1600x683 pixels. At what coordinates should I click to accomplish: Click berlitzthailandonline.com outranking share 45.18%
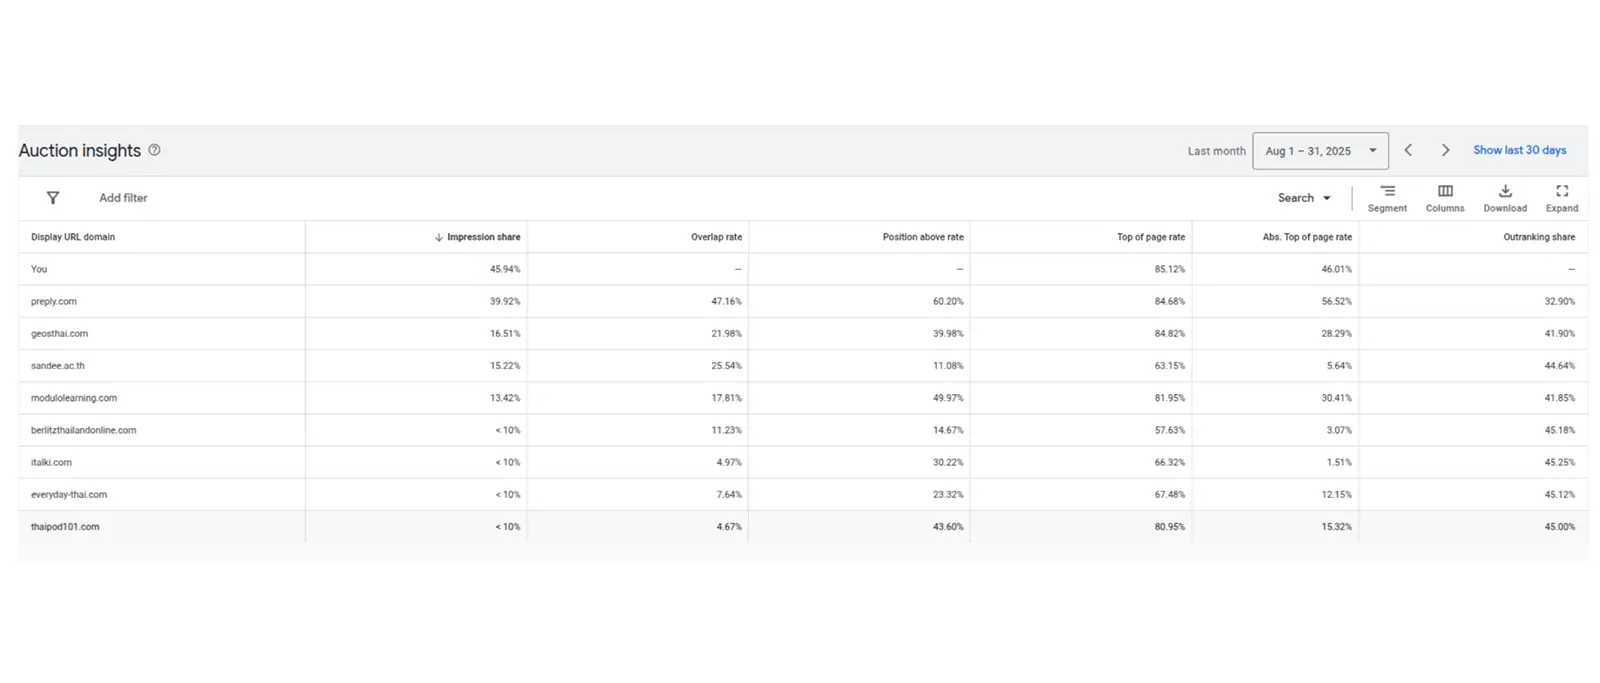tap(1560, 430)
